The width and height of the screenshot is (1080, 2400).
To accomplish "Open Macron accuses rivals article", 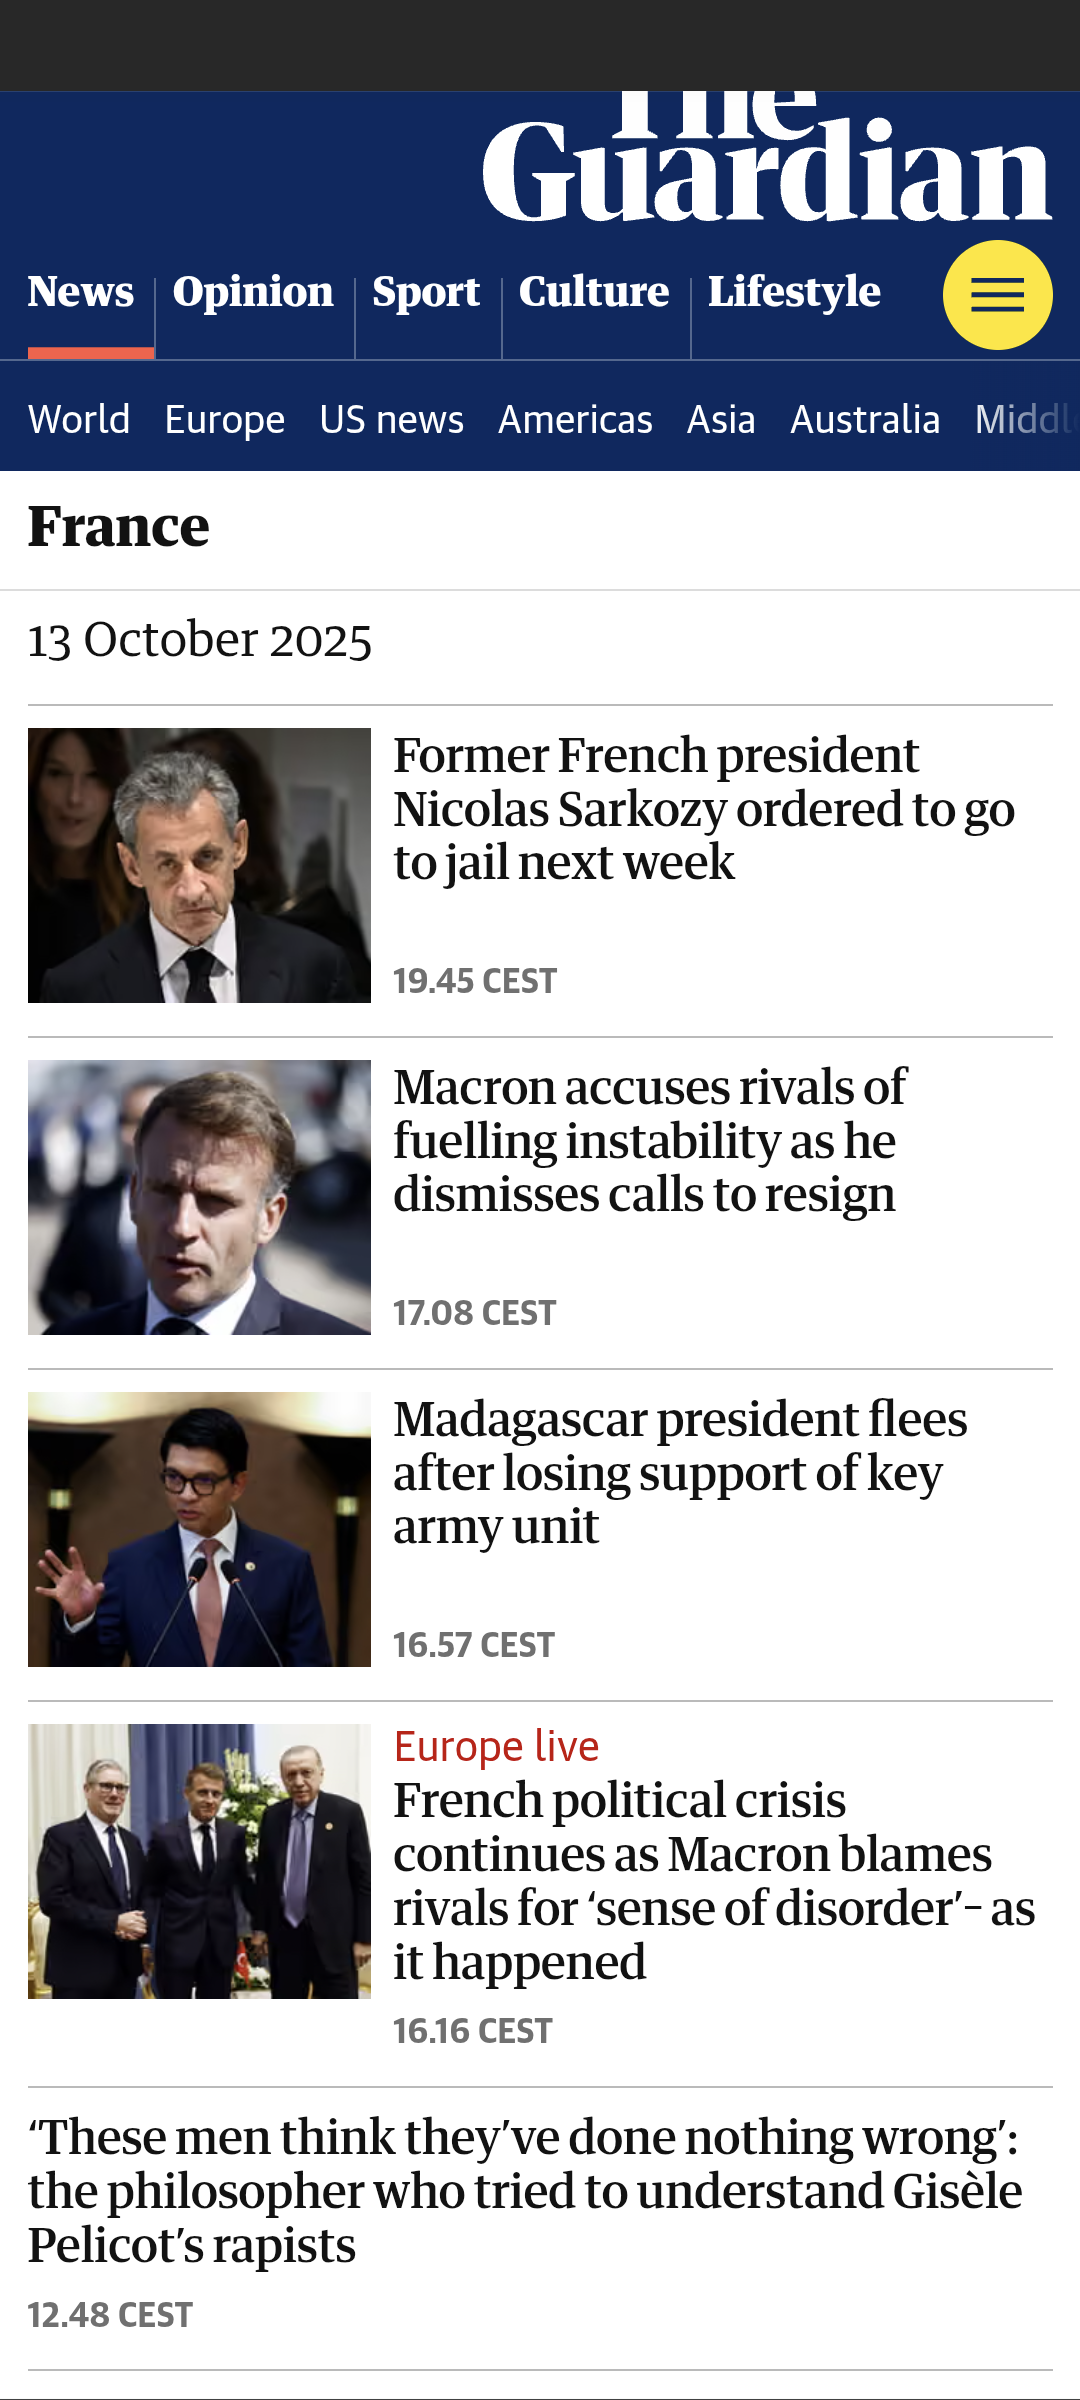I will [650, 1141].
